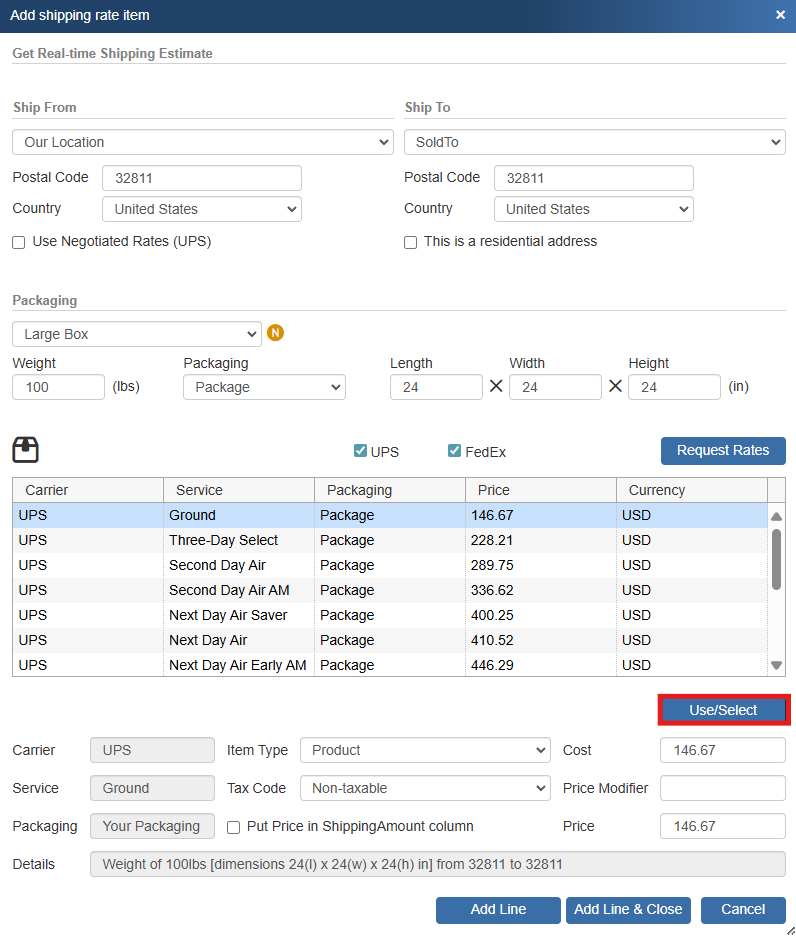Image resolution: width=796 pixels, height=936 pixels.
Task: Click Add Line & Close button
Action: click(x=628, y=909)
